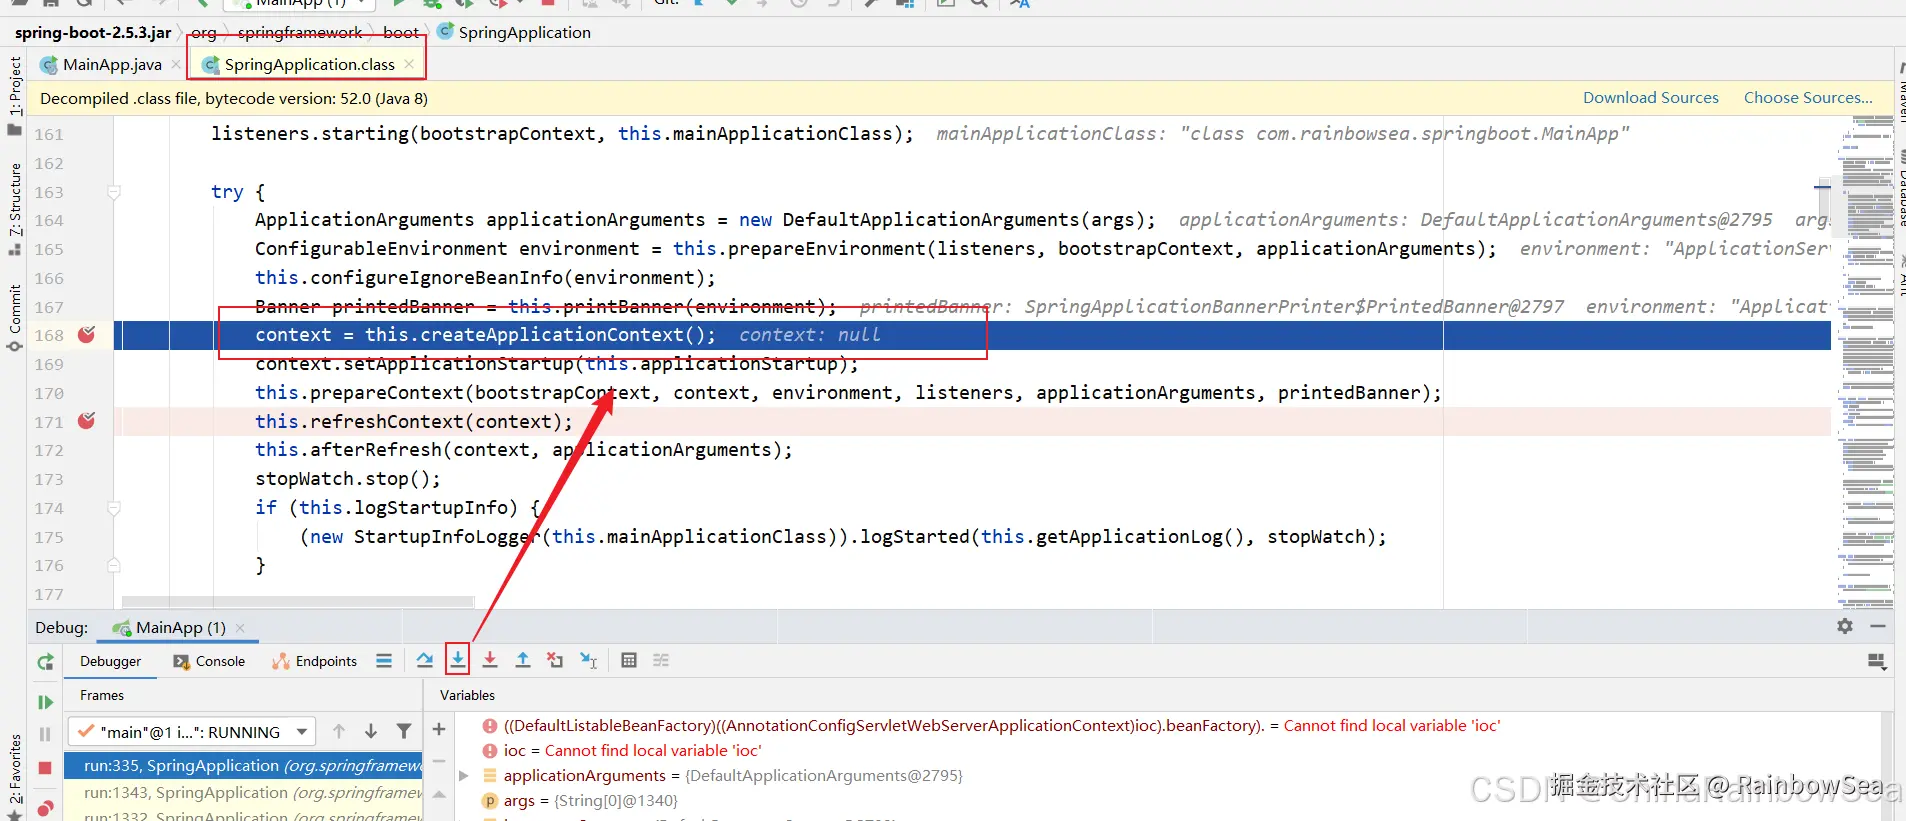
Task: Select frame run:335, SpringApplication
Action: click(244, 766)
